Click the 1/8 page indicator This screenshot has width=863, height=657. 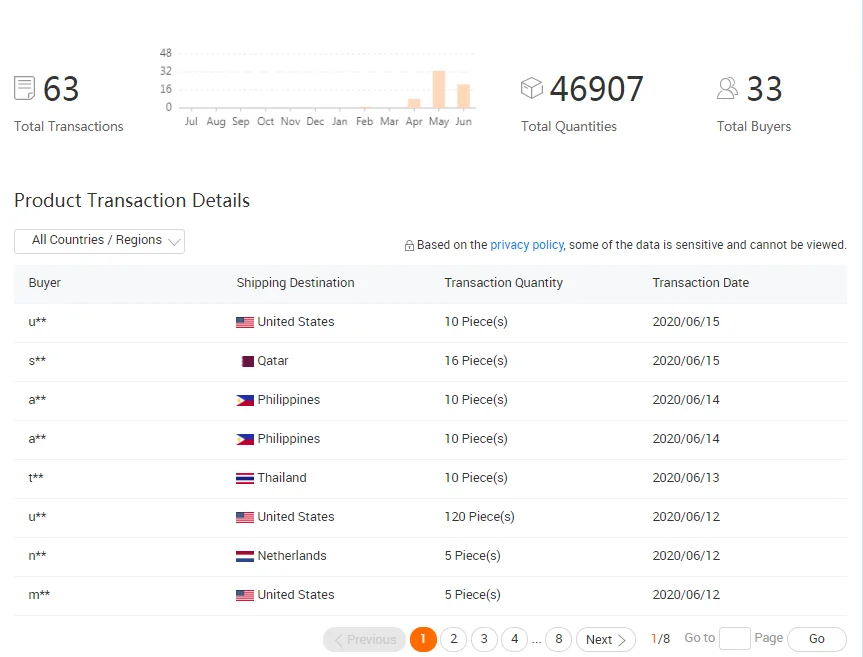coord(660,639)
